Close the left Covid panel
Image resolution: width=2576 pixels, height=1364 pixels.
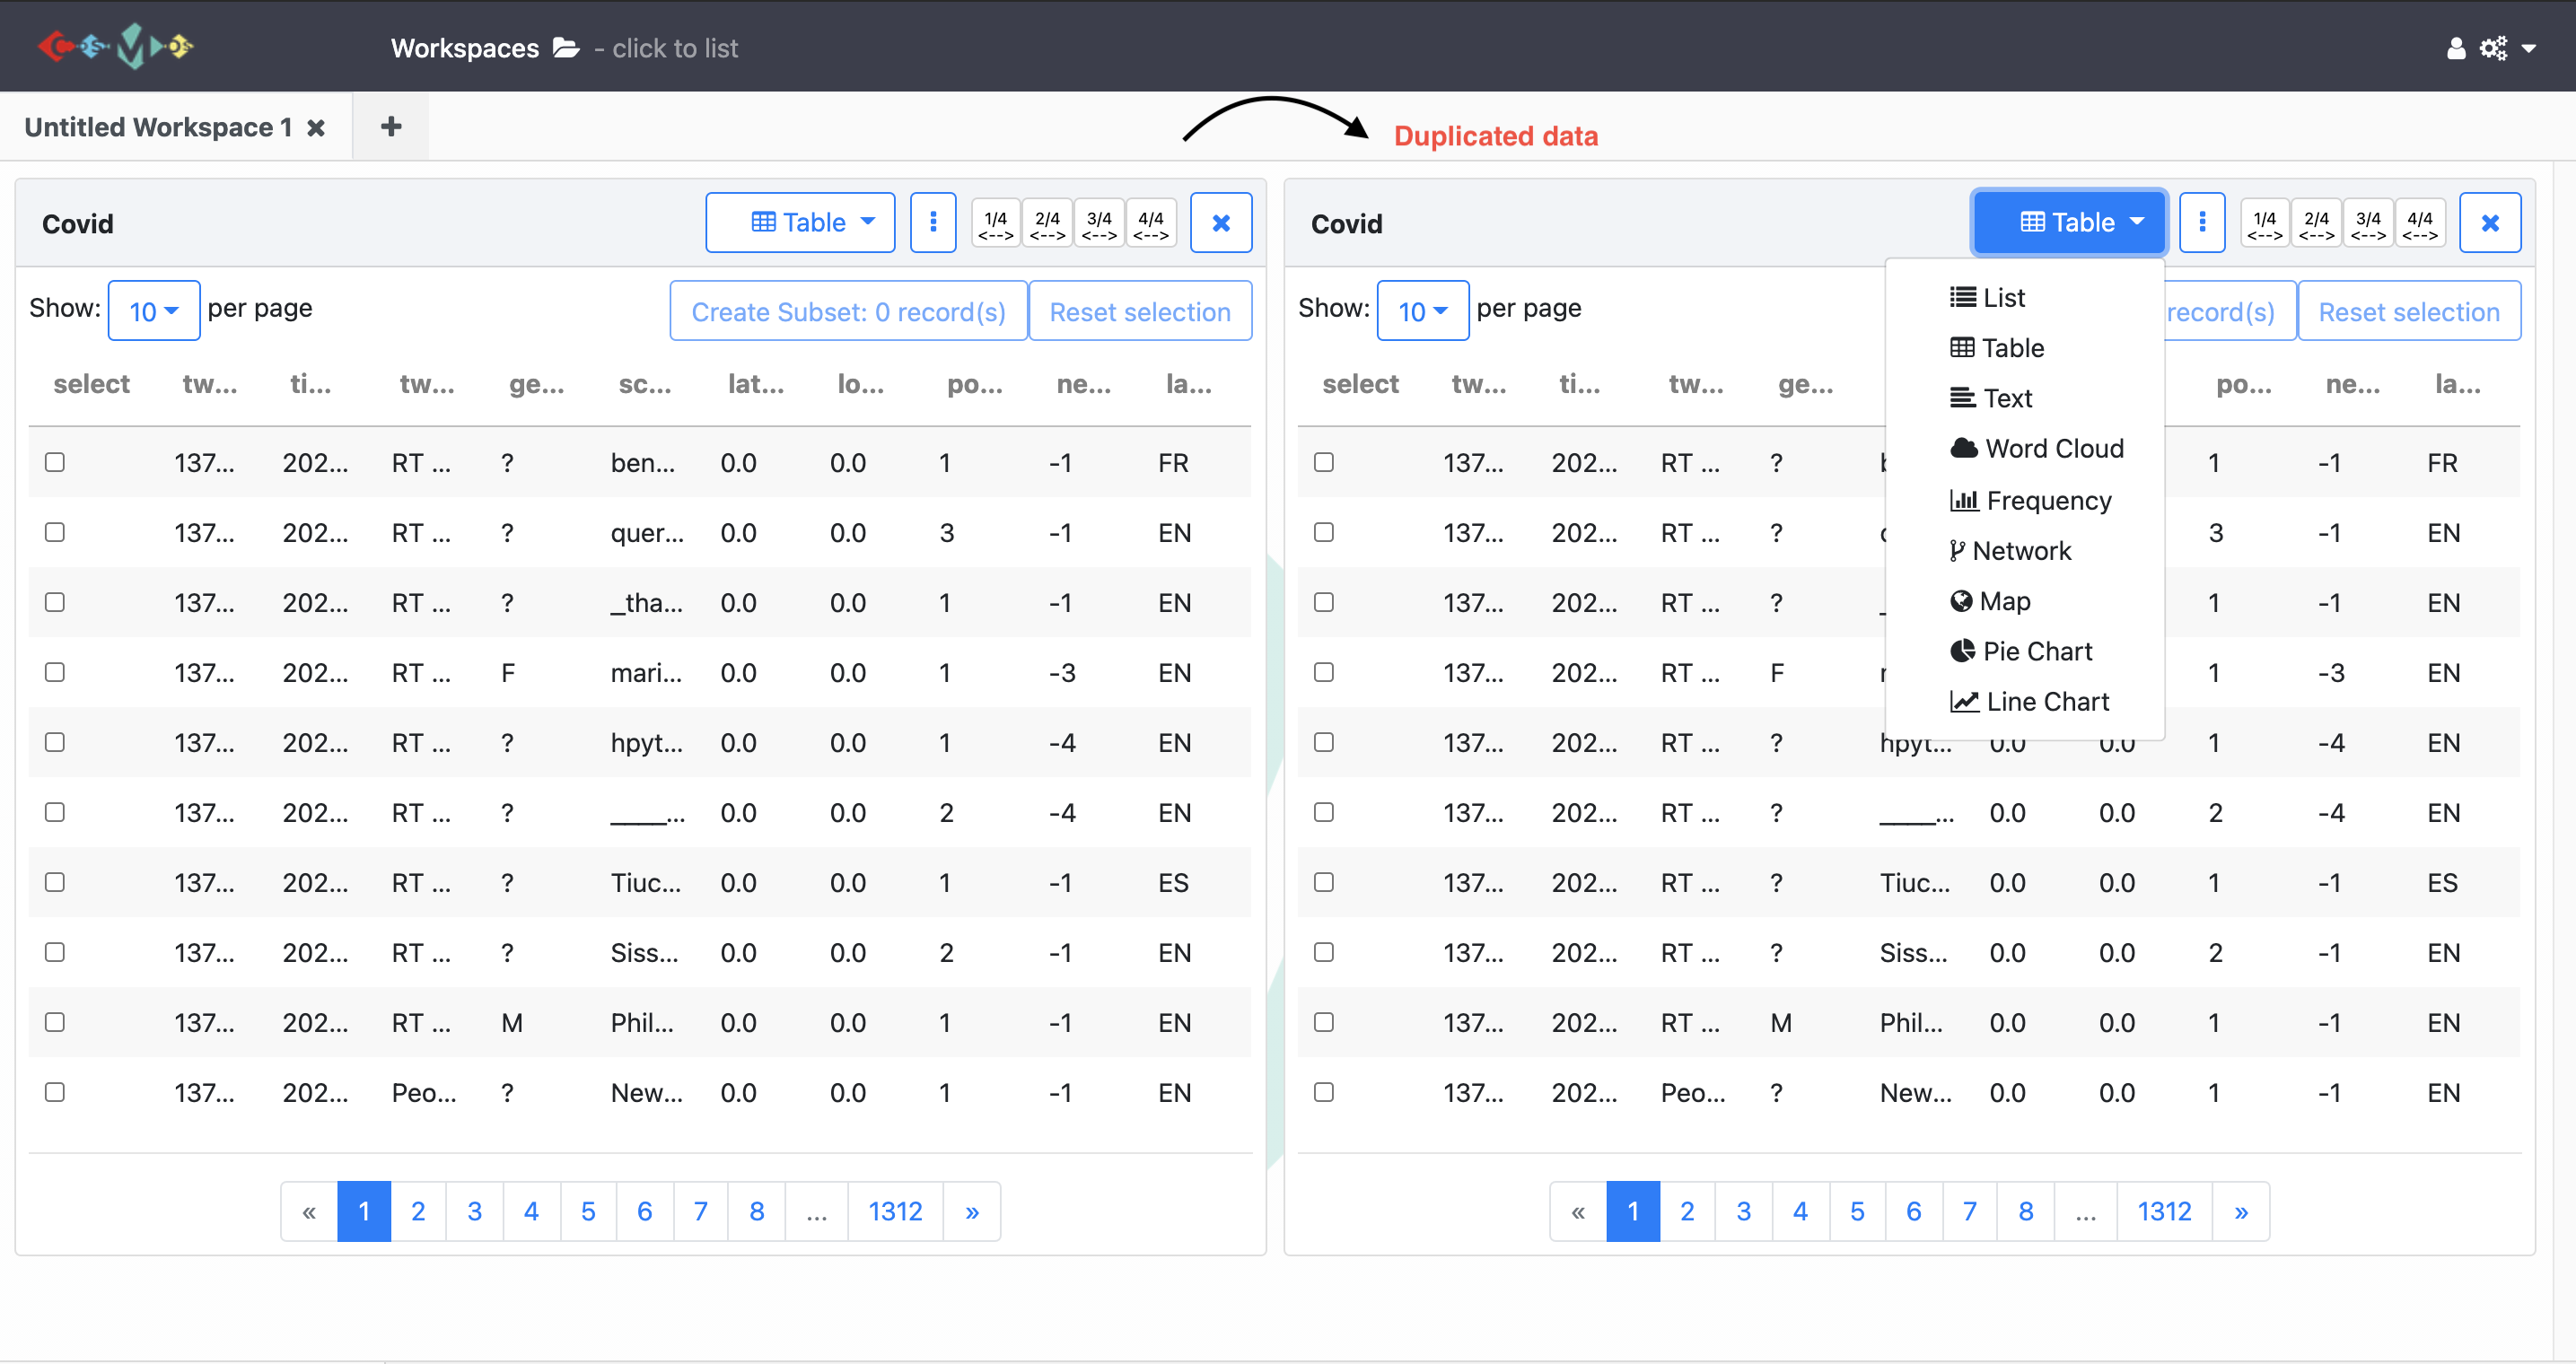pos(1221,222)
